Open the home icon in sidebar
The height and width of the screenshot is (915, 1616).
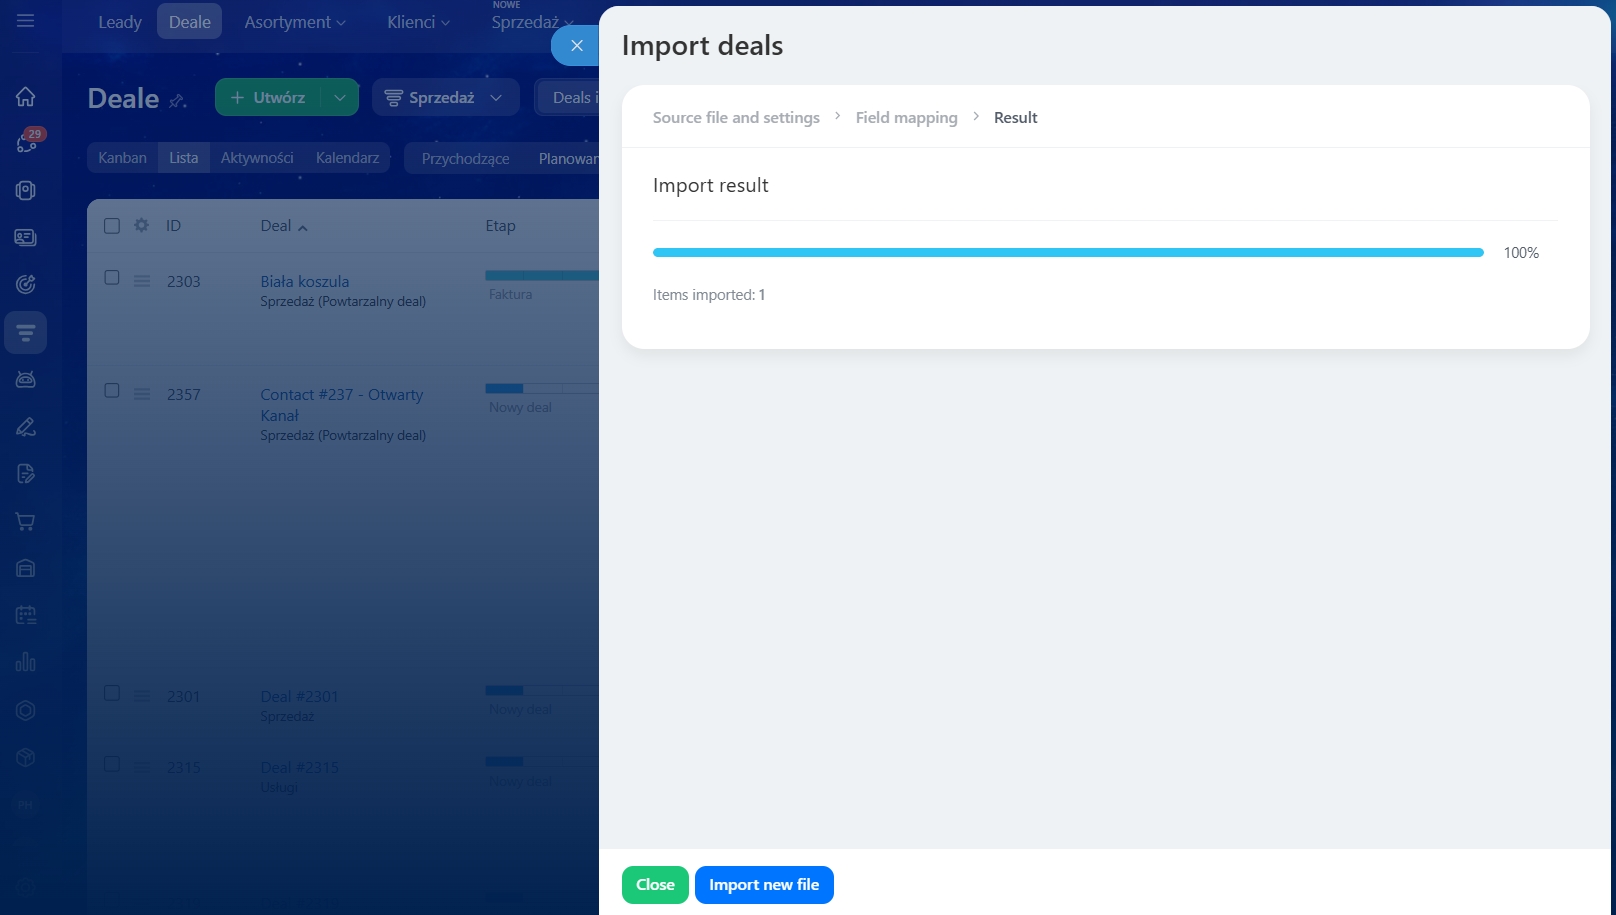point(26,96)
